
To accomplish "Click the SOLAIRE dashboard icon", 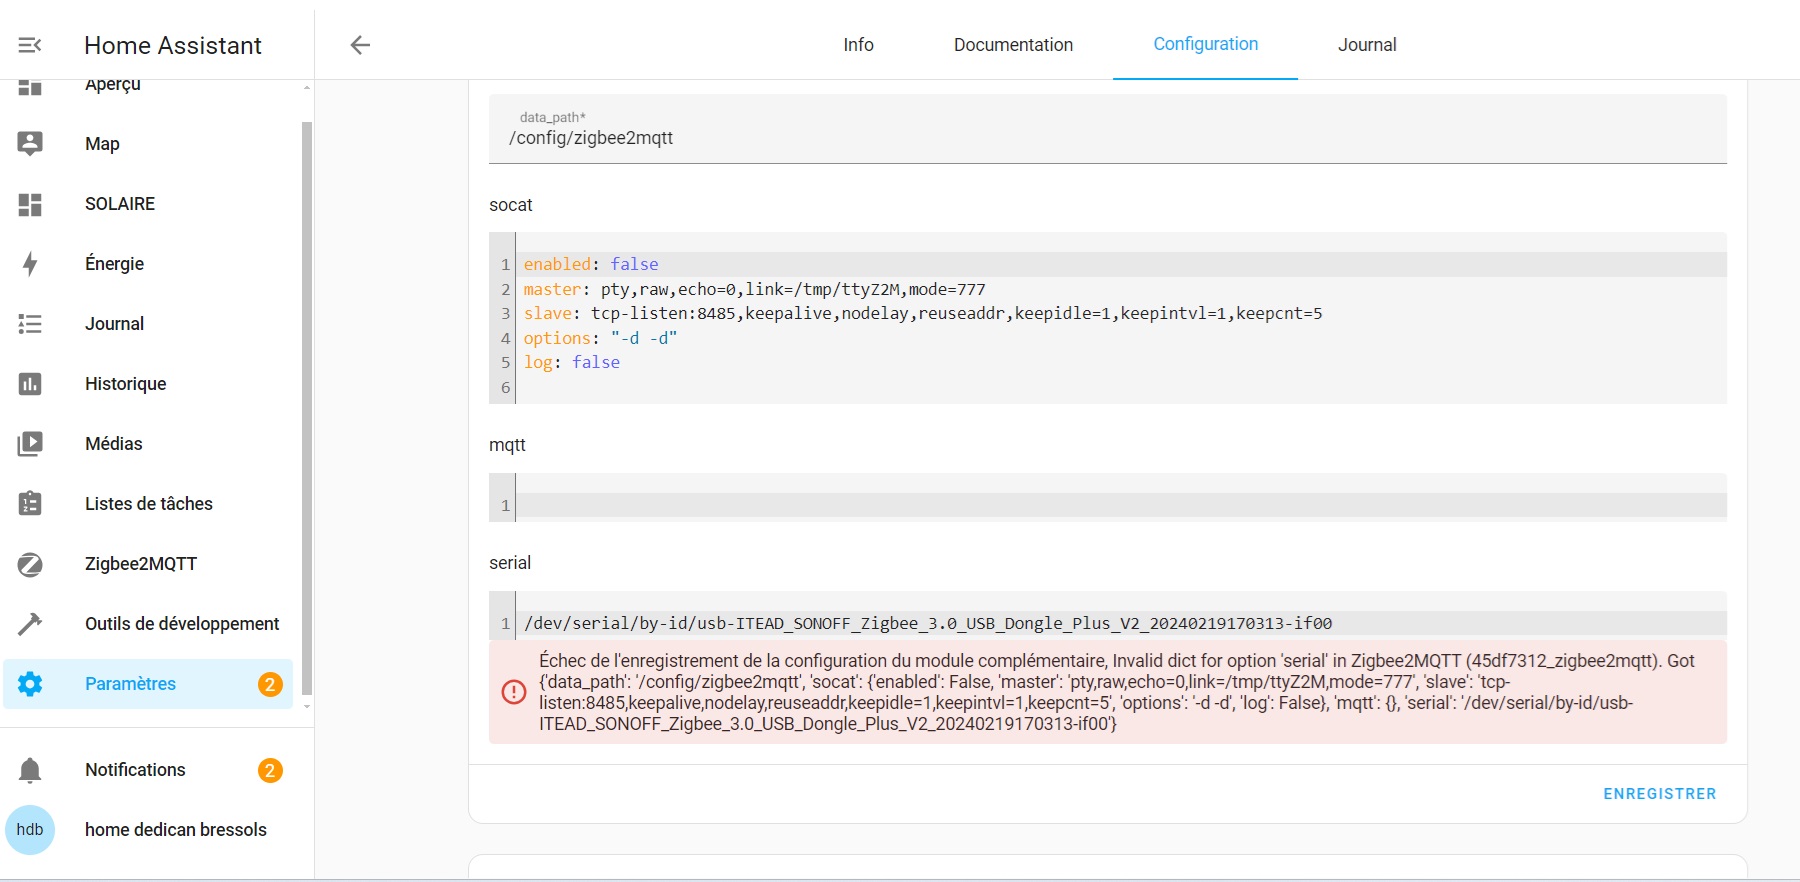I will pyautogui.click(x=30, y=204).
